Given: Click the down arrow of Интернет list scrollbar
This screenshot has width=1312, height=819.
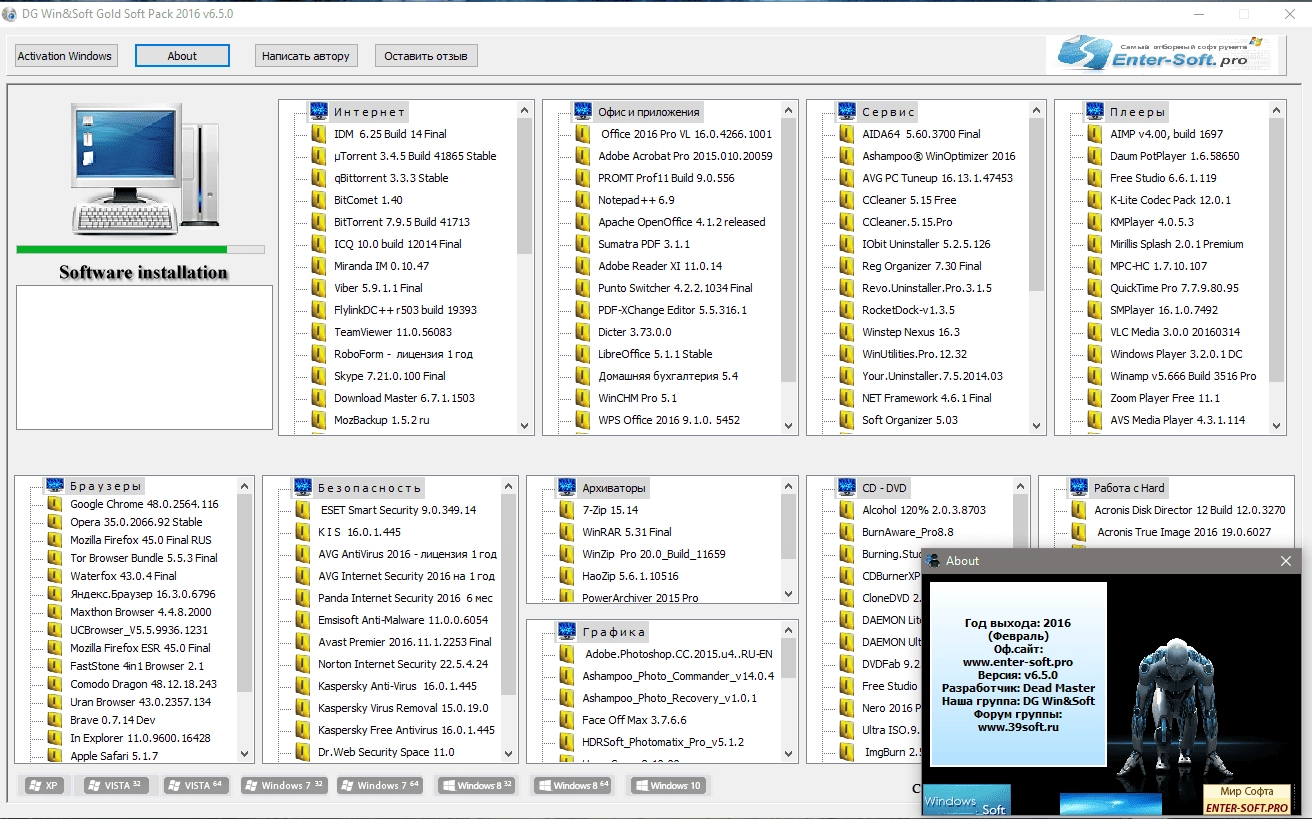Looking at the screenshot, I should [x=525, y=425].
